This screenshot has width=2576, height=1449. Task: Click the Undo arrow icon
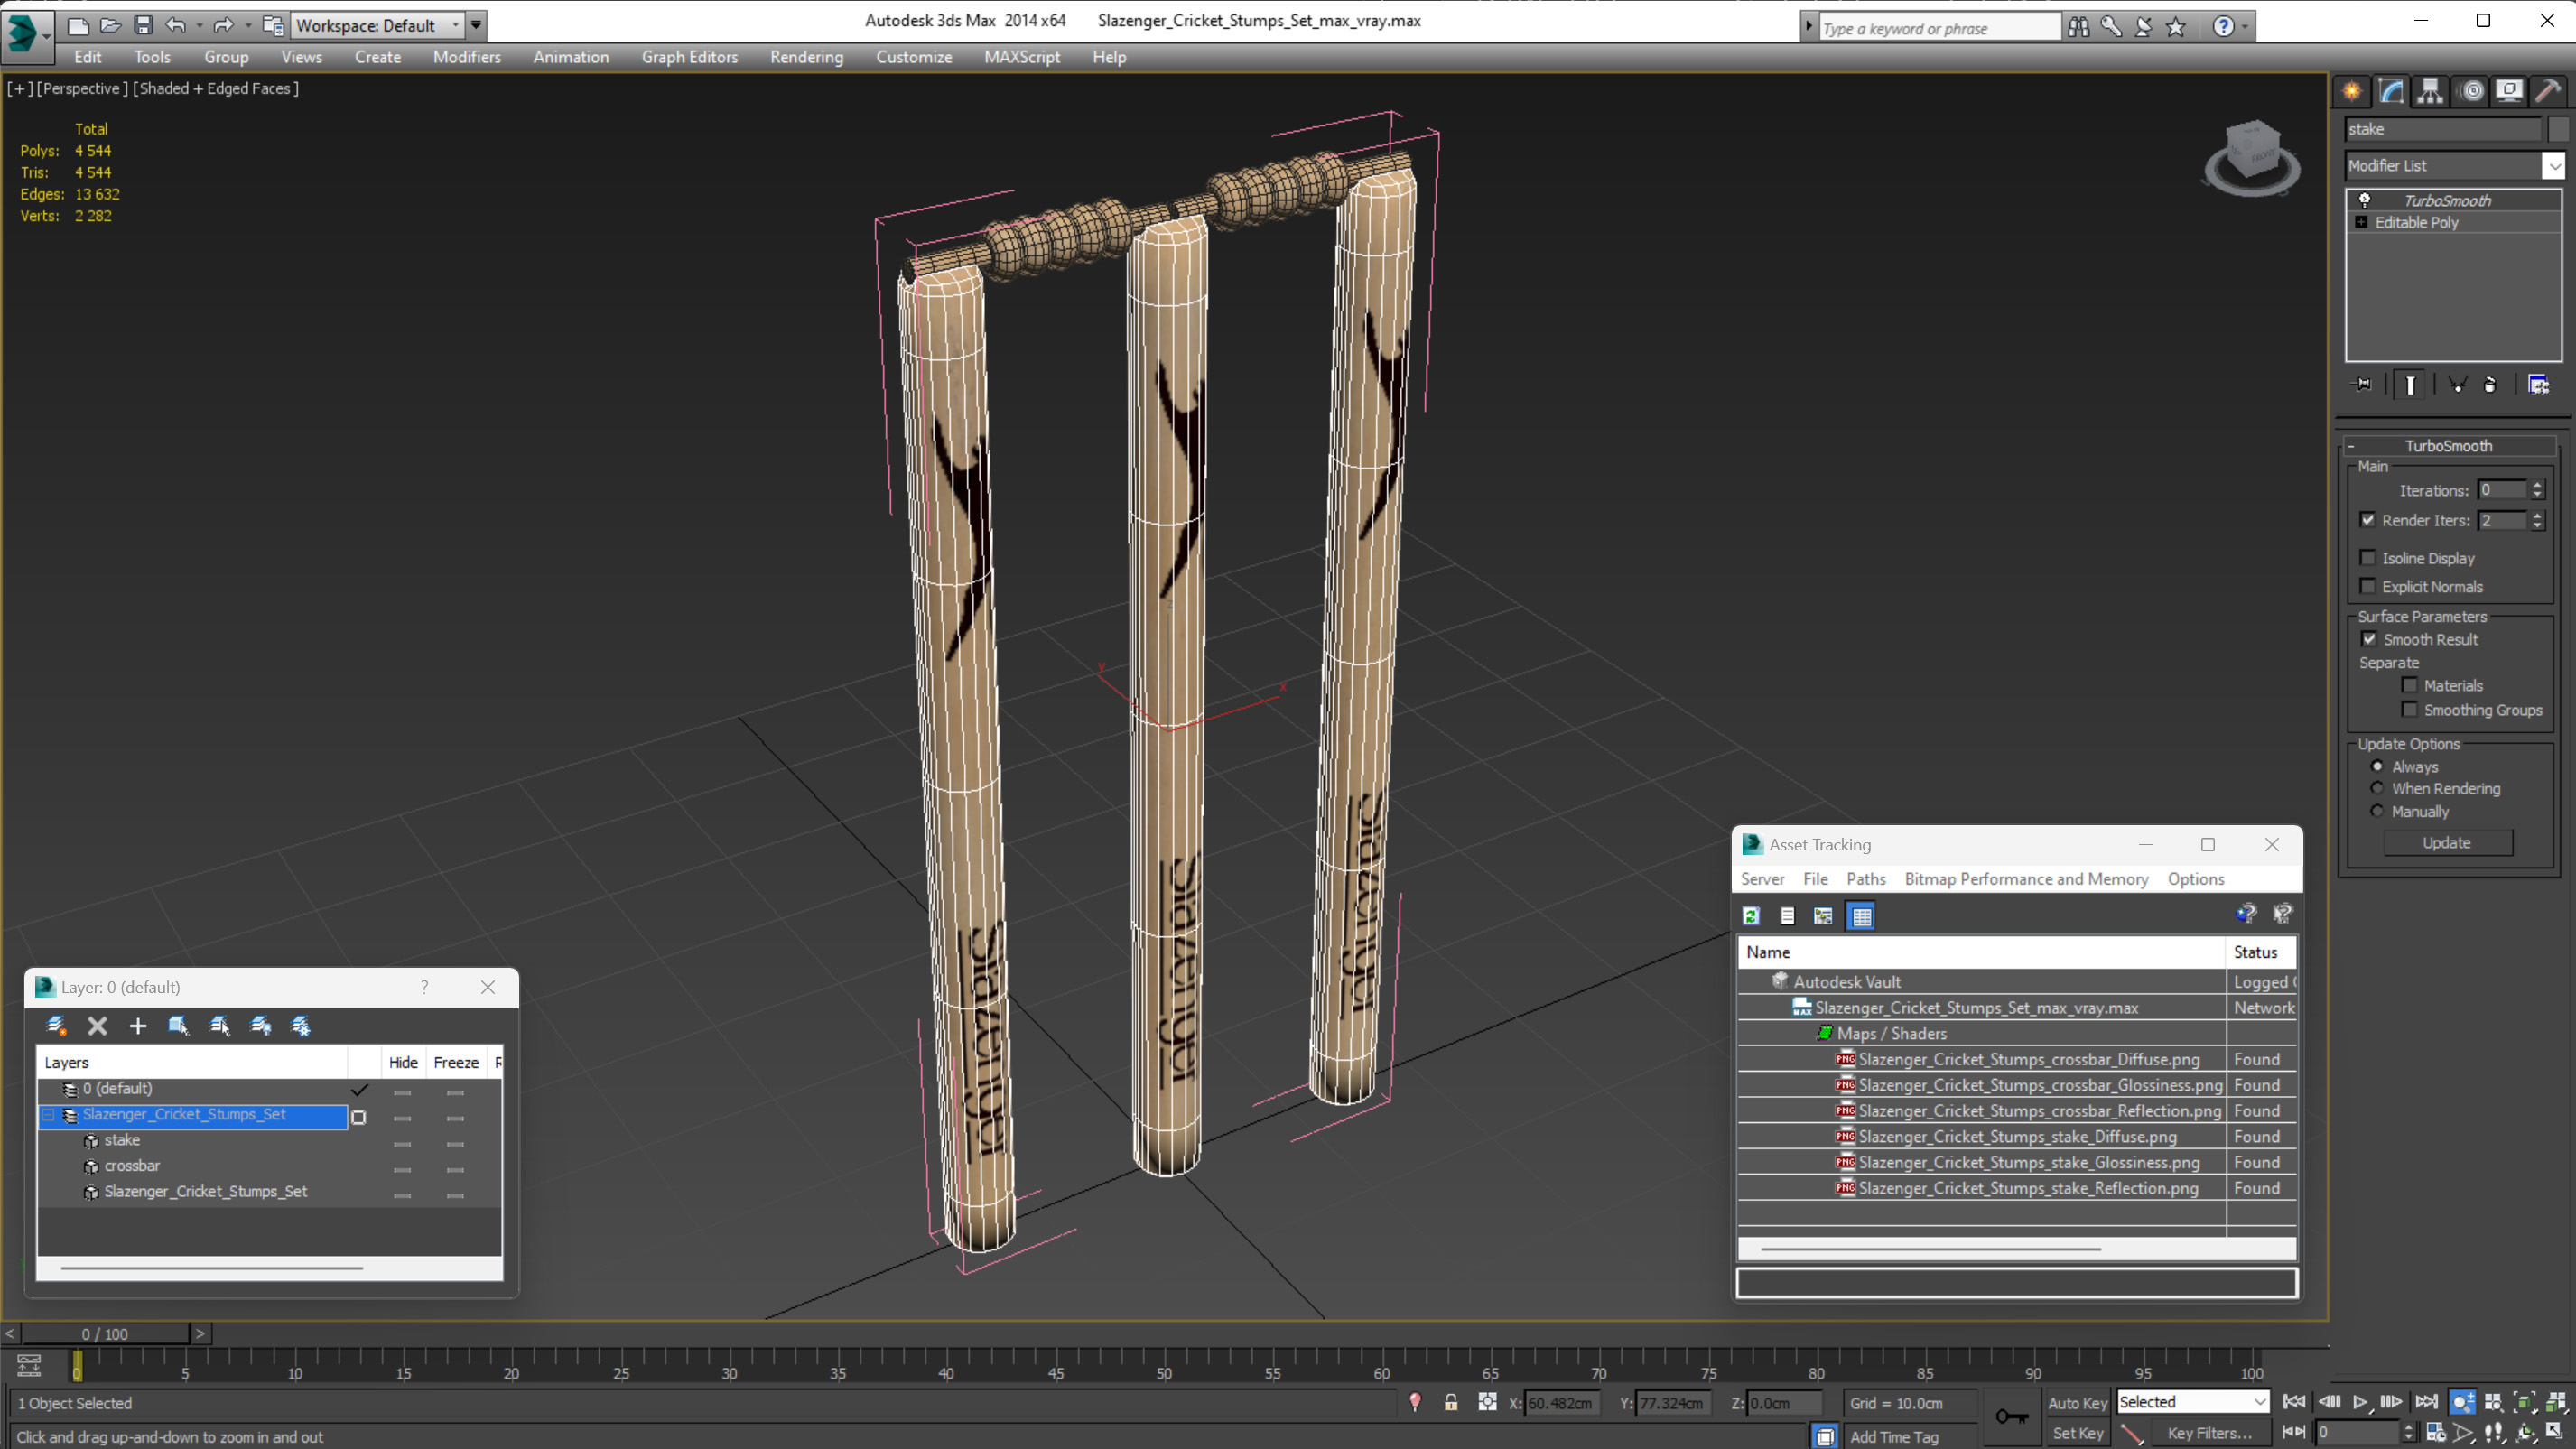click(175, 25)
